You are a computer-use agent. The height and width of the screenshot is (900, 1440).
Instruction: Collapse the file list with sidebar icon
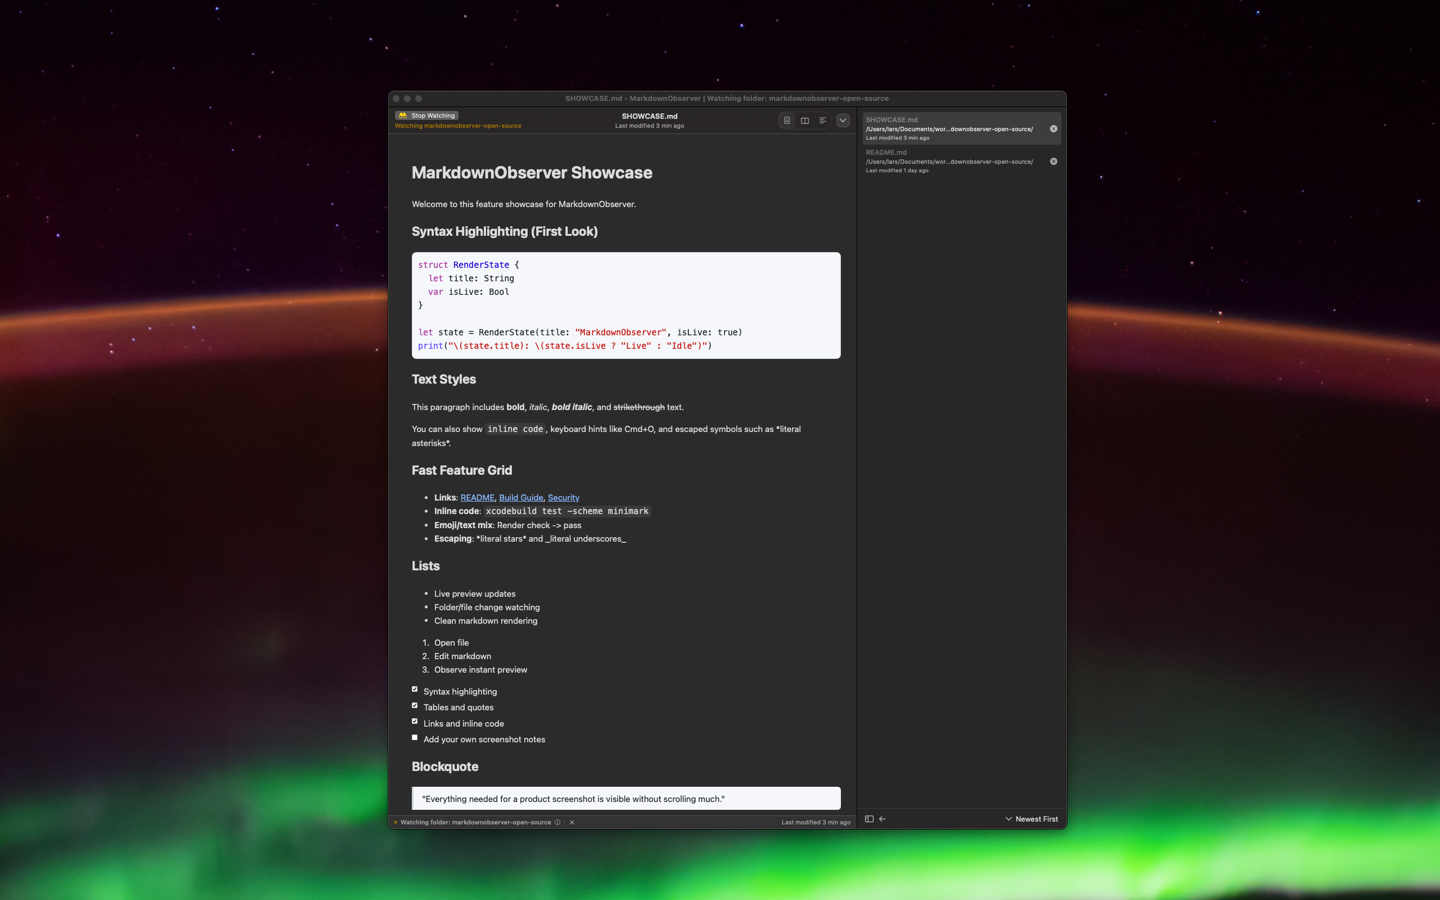point(869,819)
